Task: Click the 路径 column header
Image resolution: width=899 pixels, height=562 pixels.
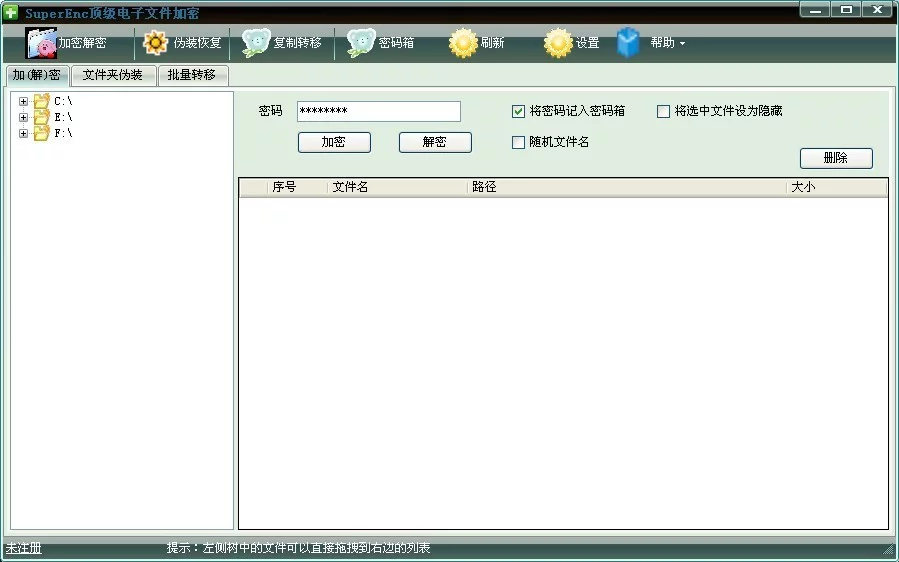Action: [x=627, y=188]
